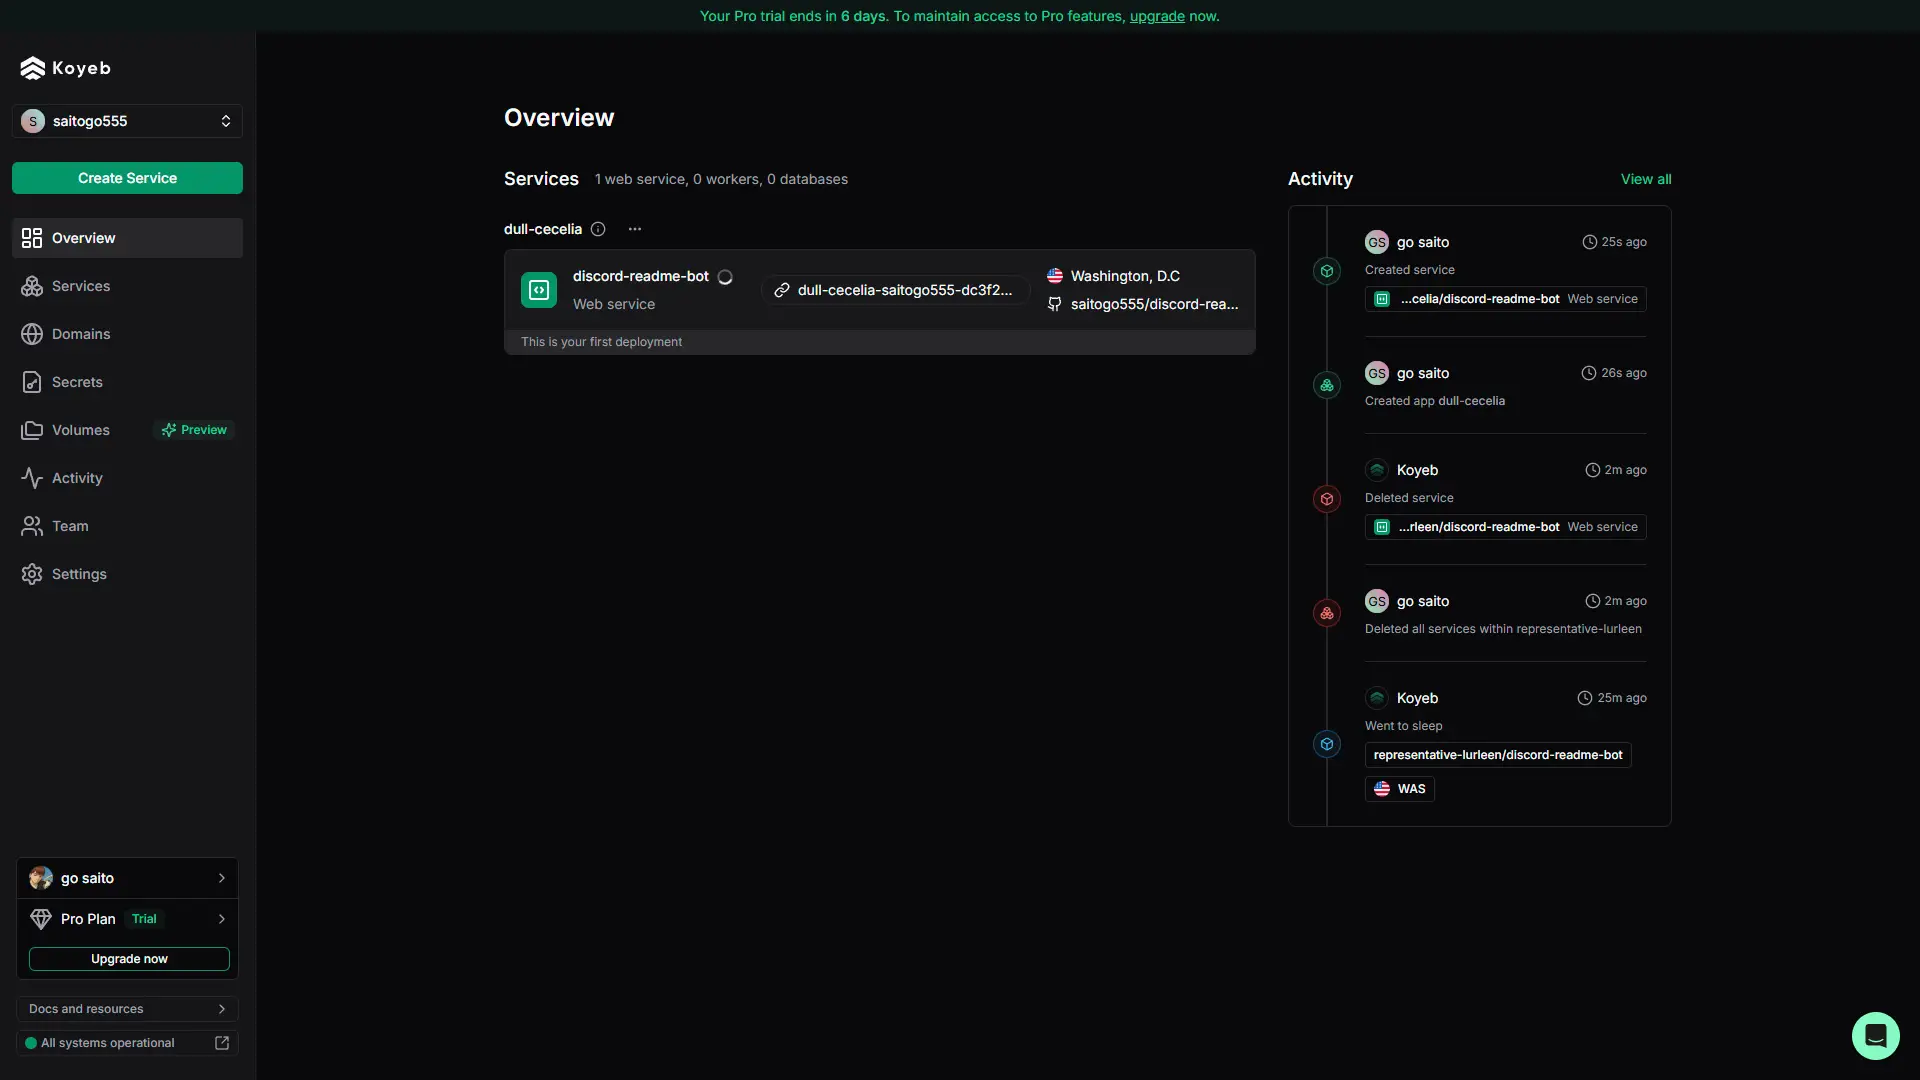Click the Koyeb logo icon

(x=33, y=68)
